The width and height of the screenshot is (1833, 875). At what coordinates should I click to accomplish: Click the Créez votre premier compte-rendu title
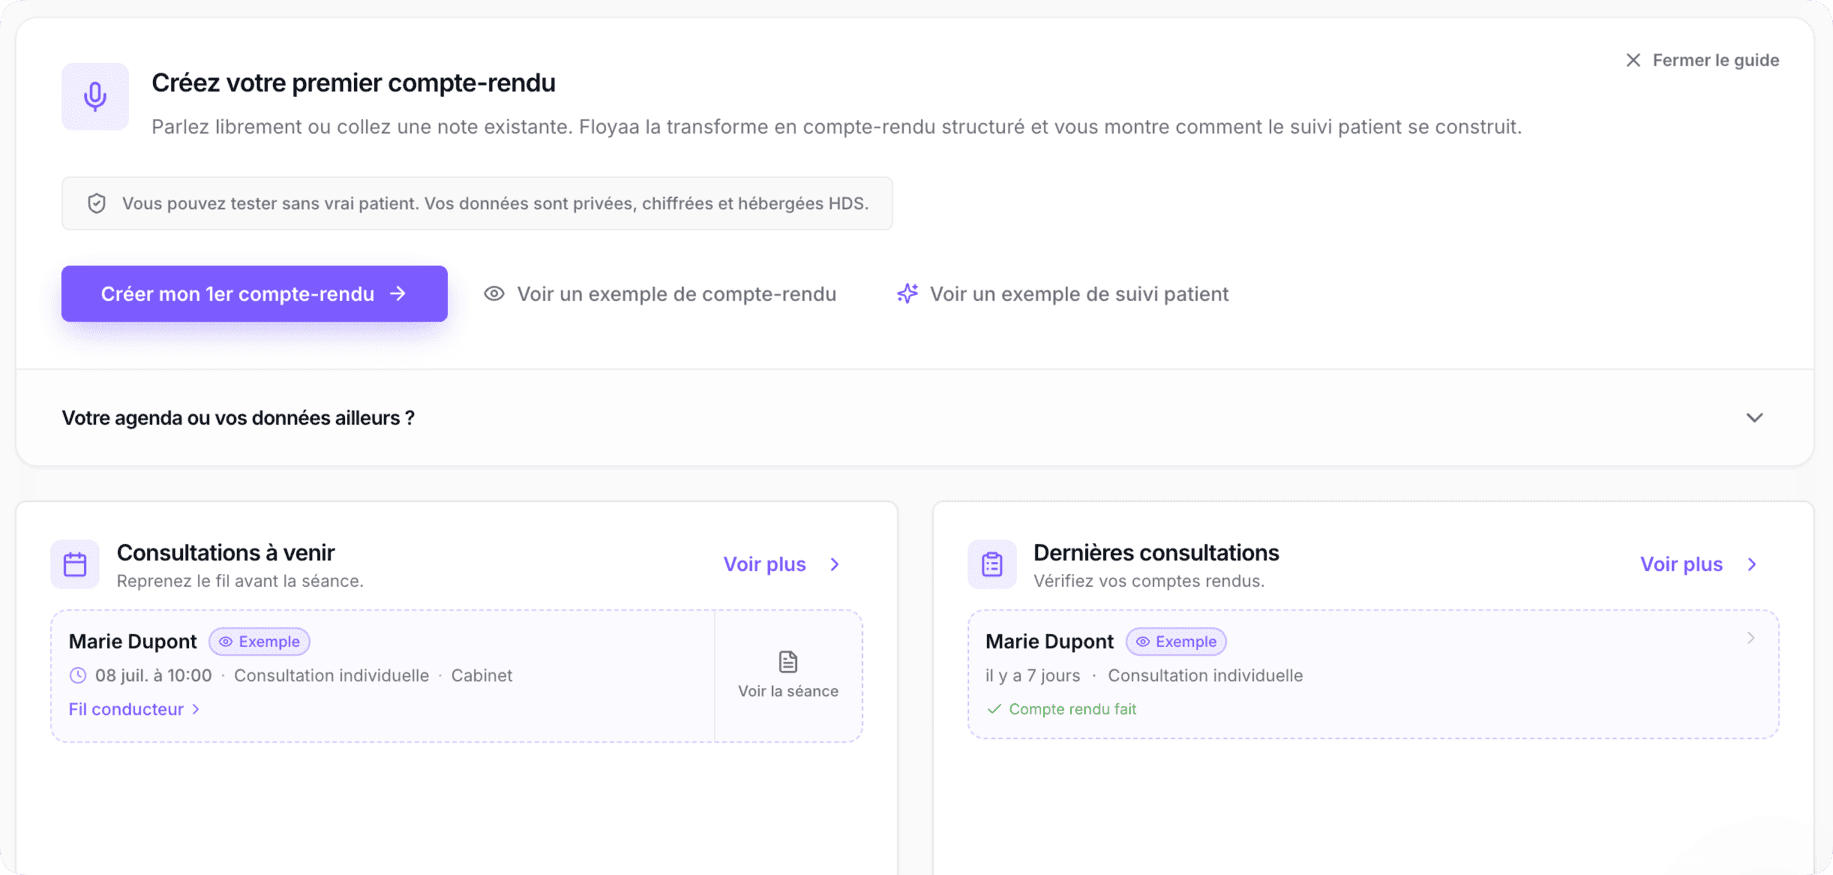tap(353, 83)
